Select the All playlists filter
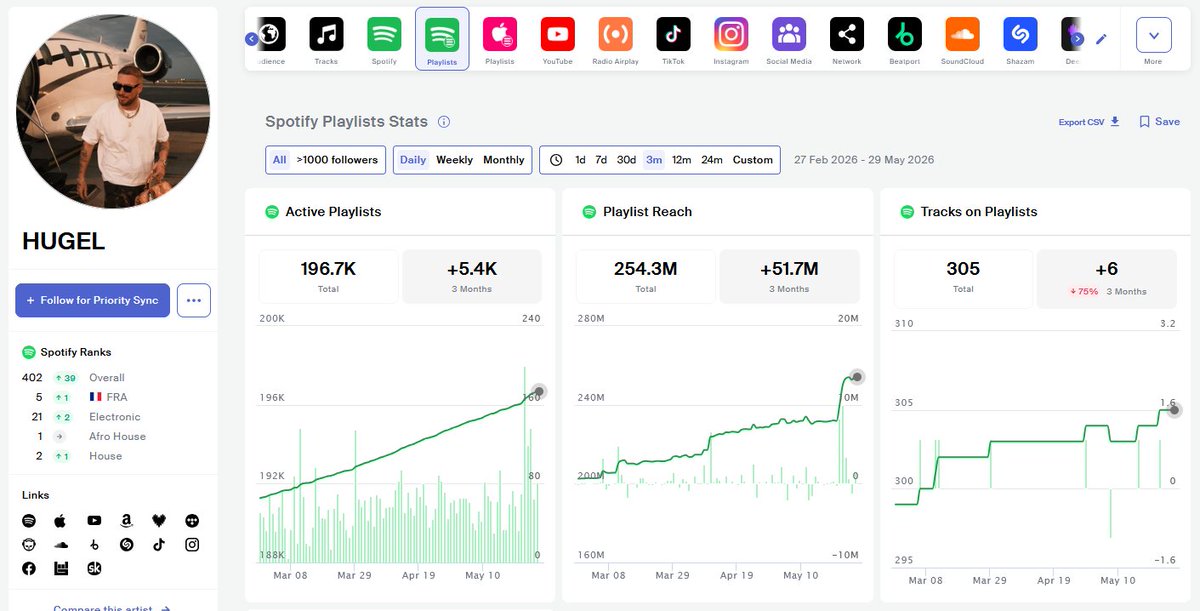Screen dimensions: 1200x611 pos(279,160)
